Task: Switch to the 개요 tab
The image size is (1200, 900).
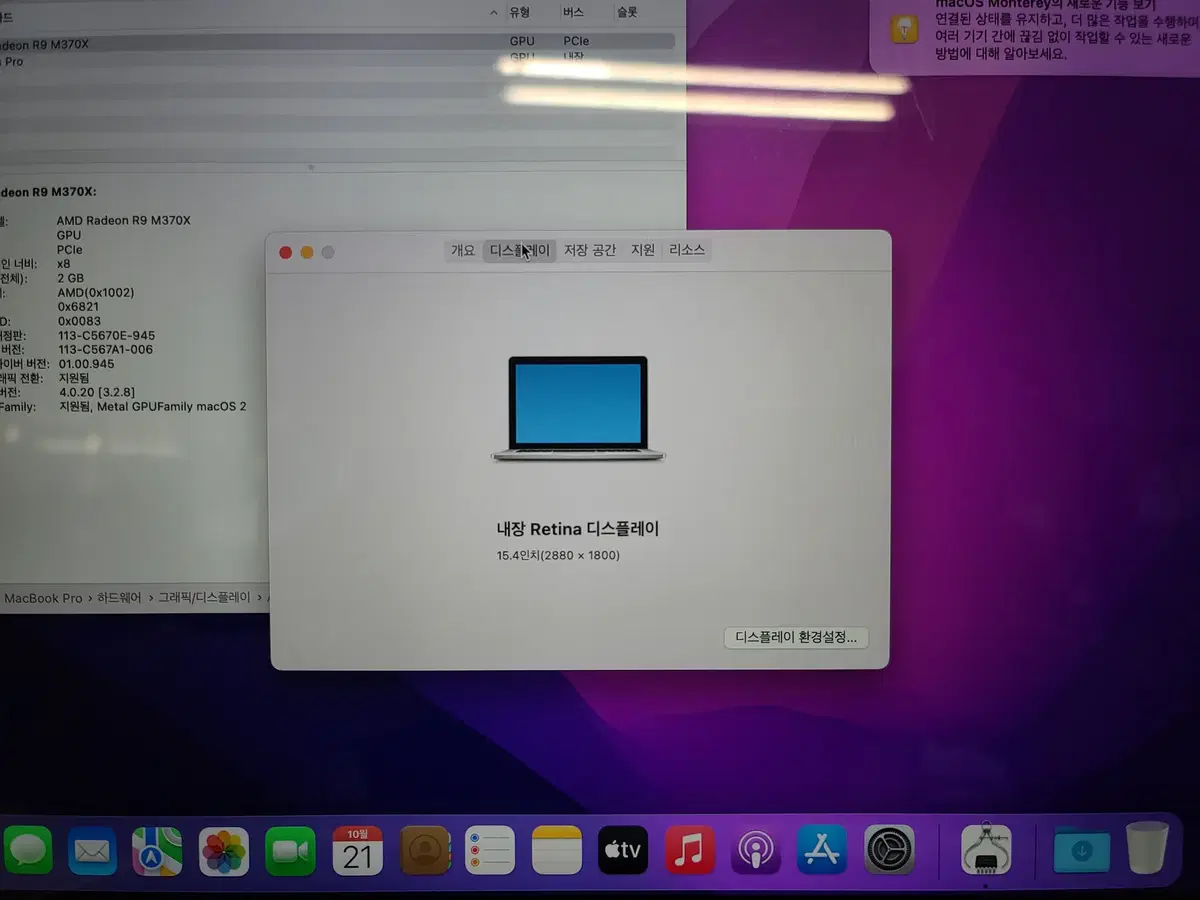Action: coord(463,250)
